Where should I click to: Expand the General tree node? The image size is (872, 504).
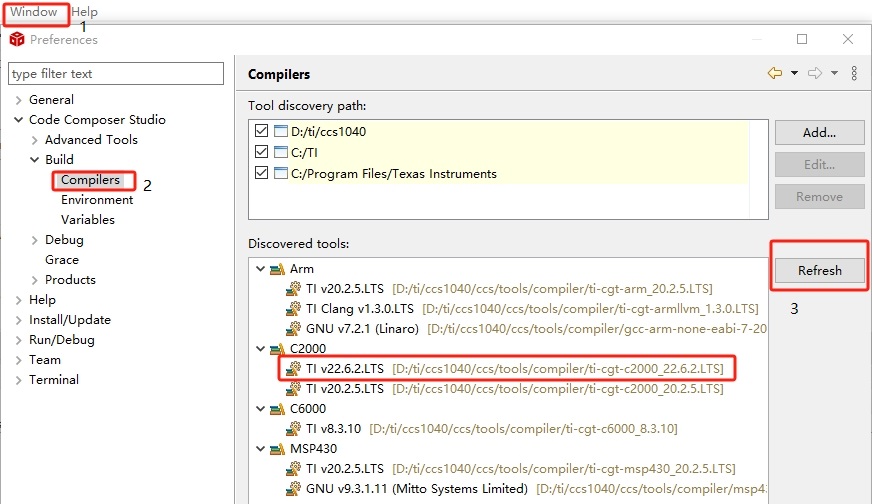click(18, 100)
